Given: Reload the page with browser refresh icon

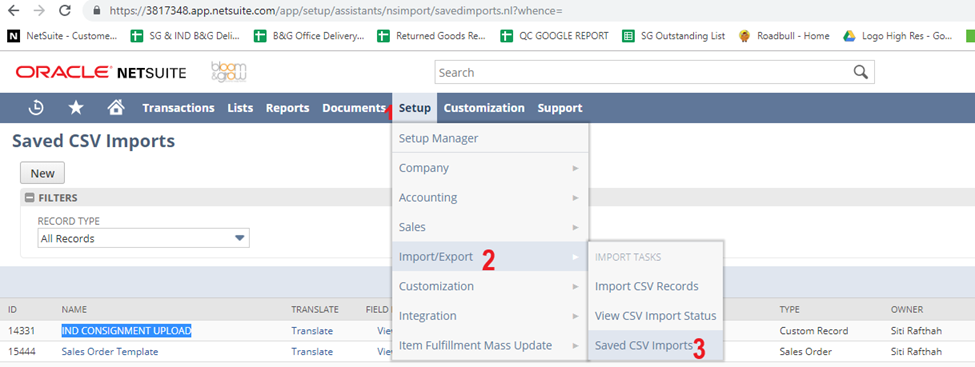Looking at the screenshot, I should (x=63, y=11).
